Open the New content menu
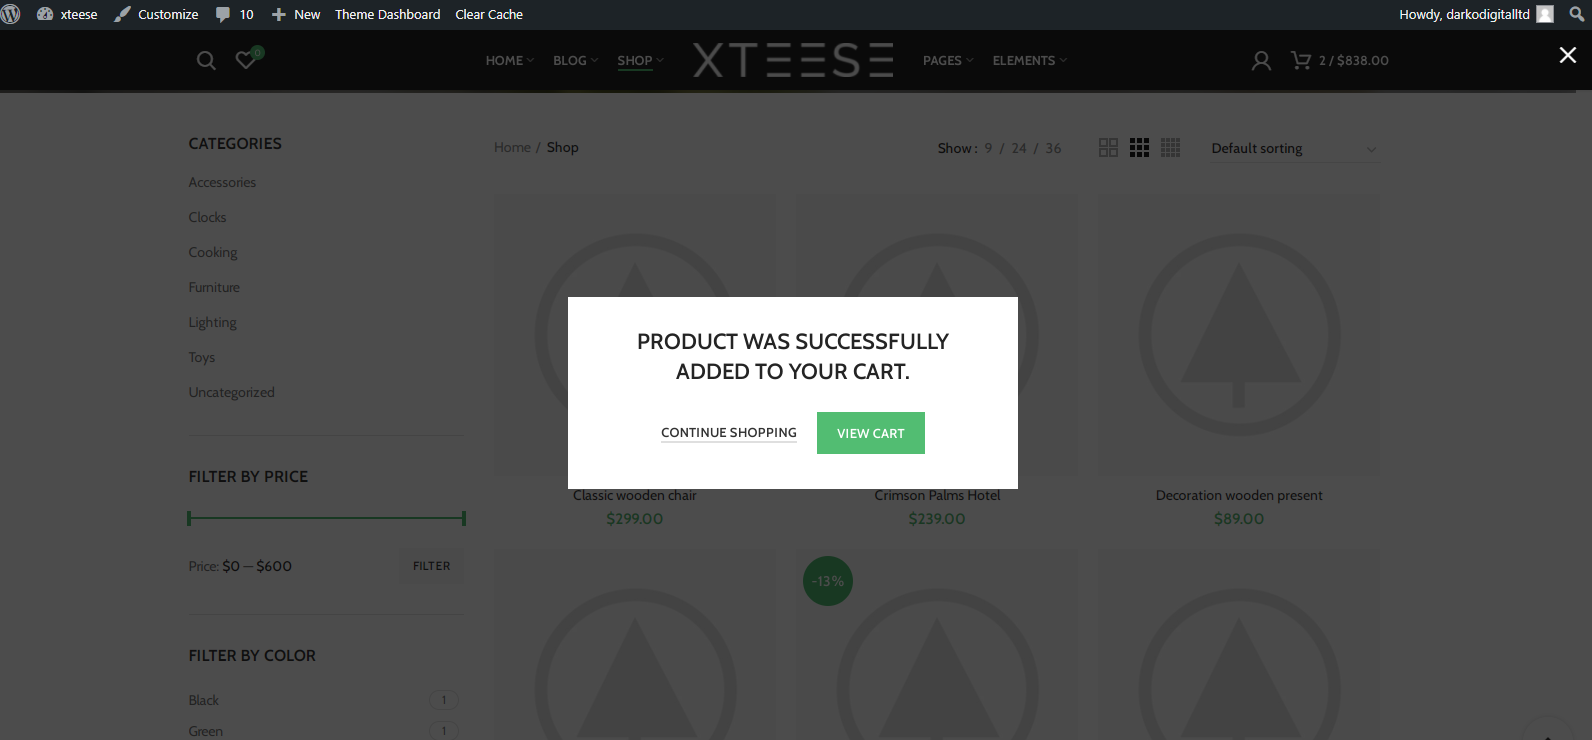Screen dimensions: 1592x740 click(x=296, y=14)
